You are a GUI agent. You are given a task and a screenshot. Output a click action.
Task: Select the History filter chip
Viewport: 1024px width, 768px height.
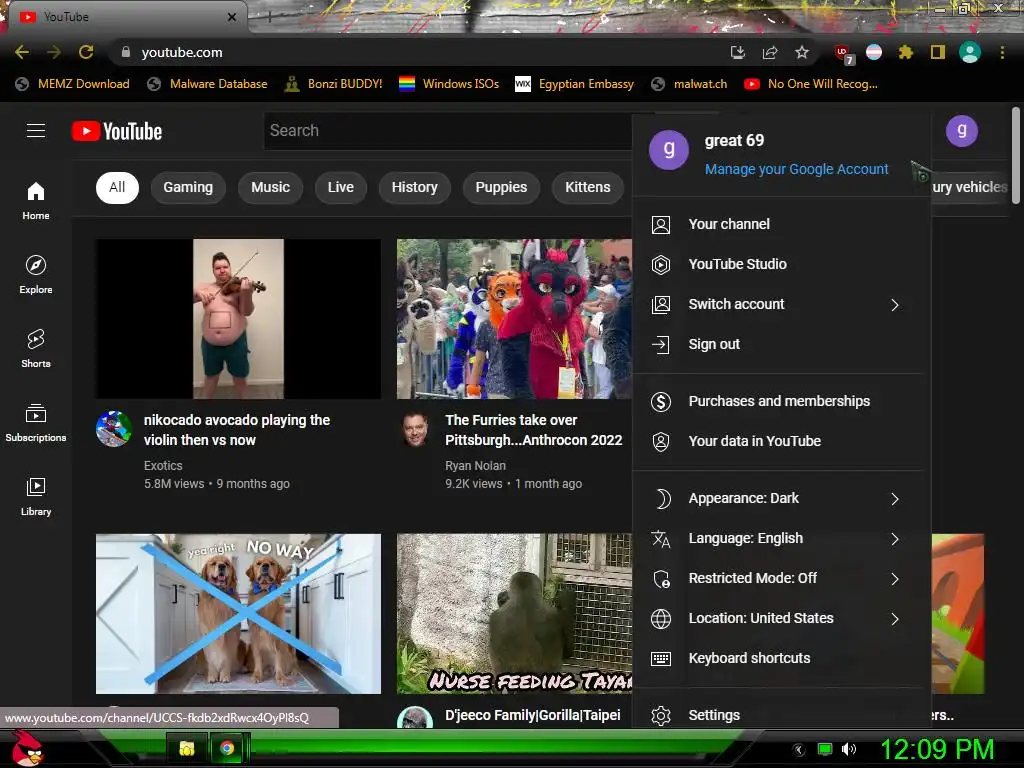[x=415, y=187]
